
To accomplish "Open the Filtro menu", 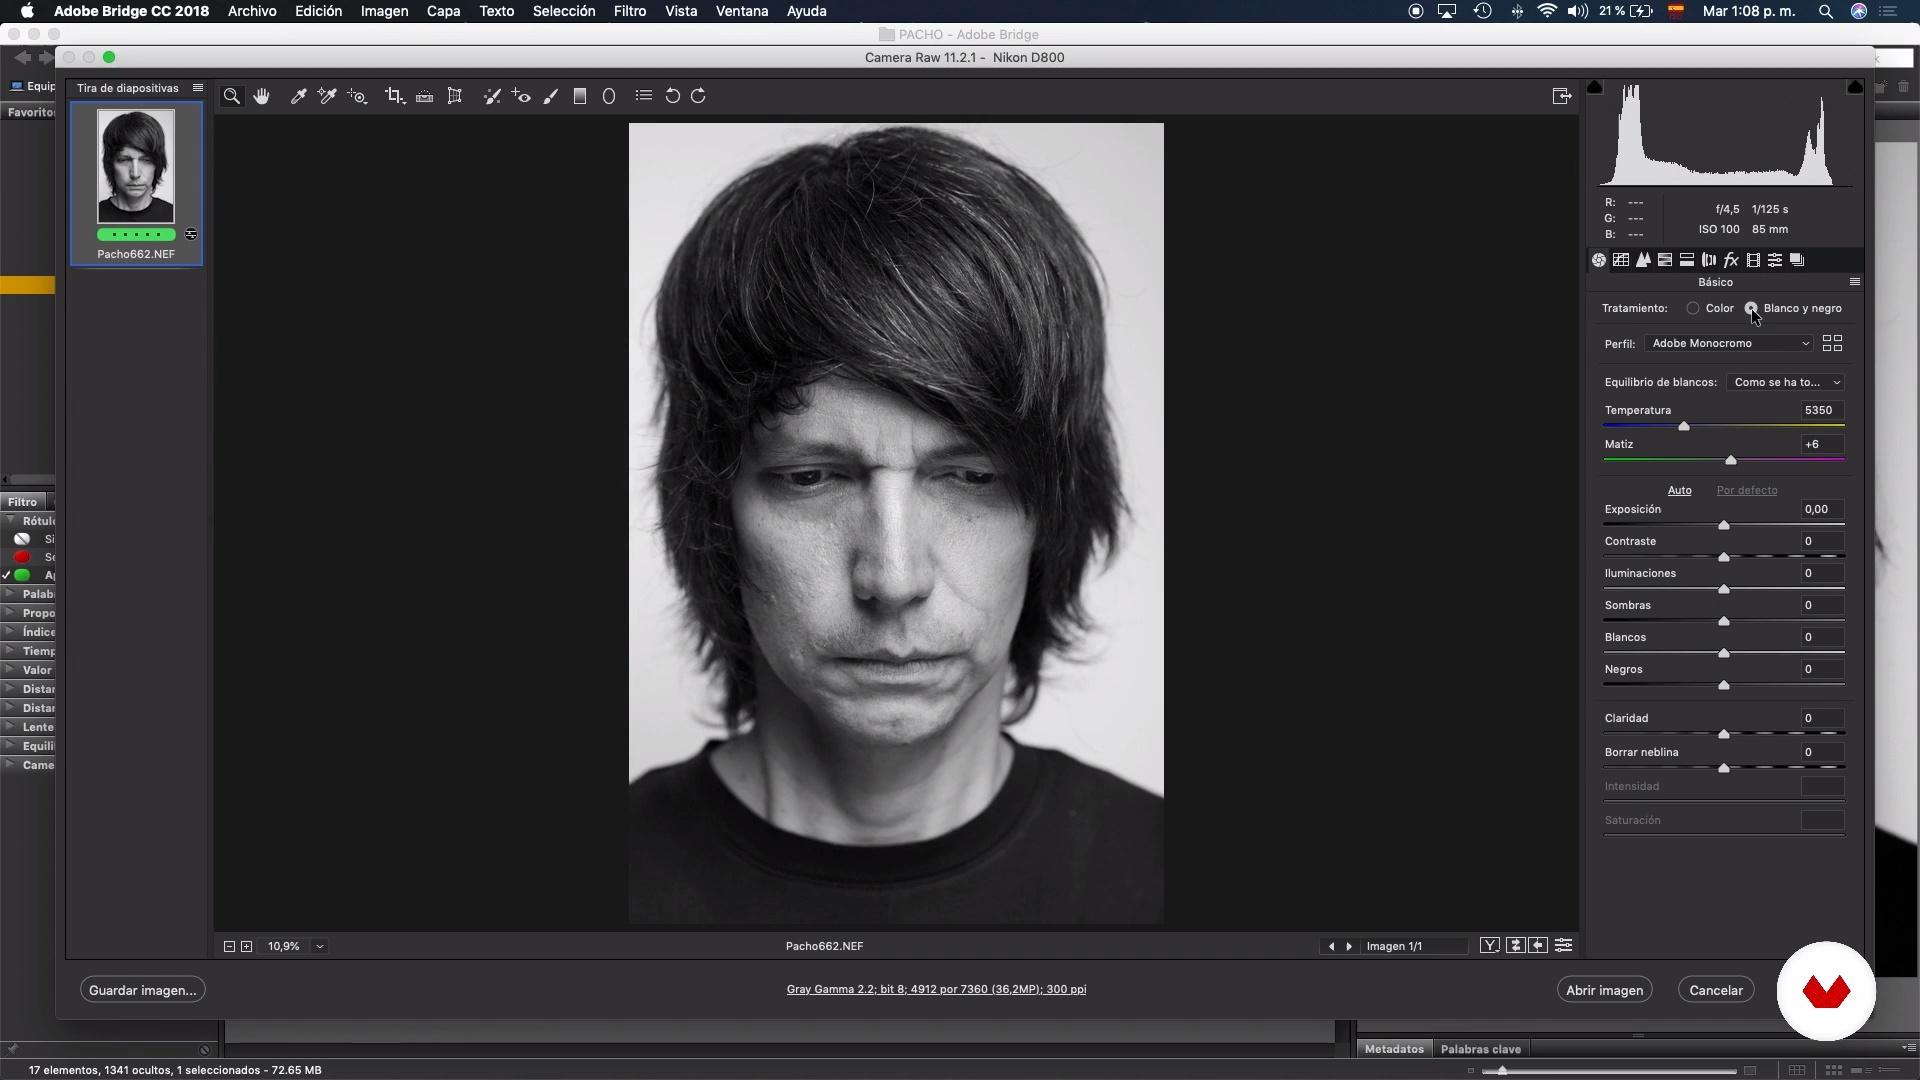I will coord(629,11).
